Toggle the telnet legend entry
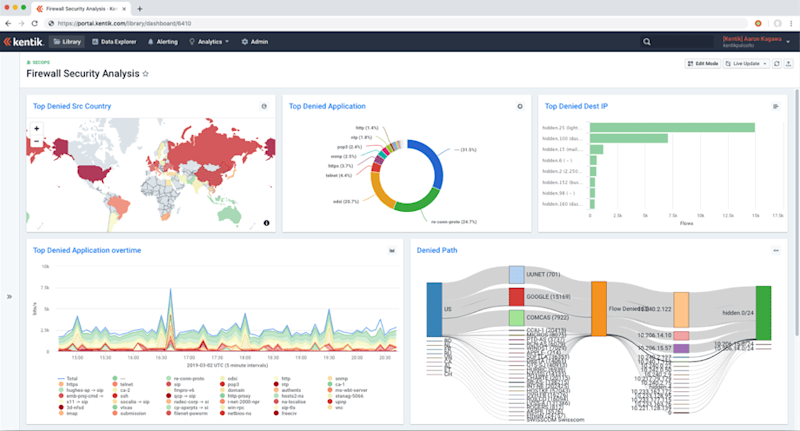800x431 pixels. (123, 384)
